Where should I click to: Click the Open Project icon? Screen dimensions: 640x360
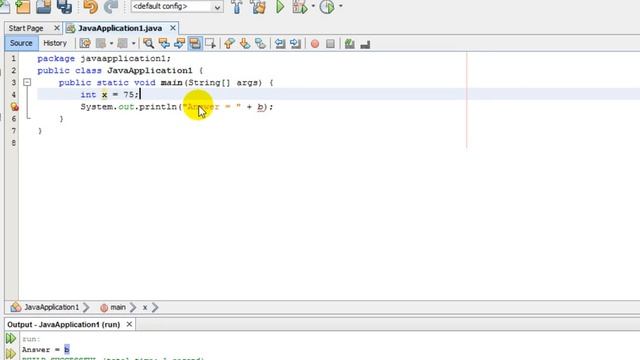pos(43,6)
